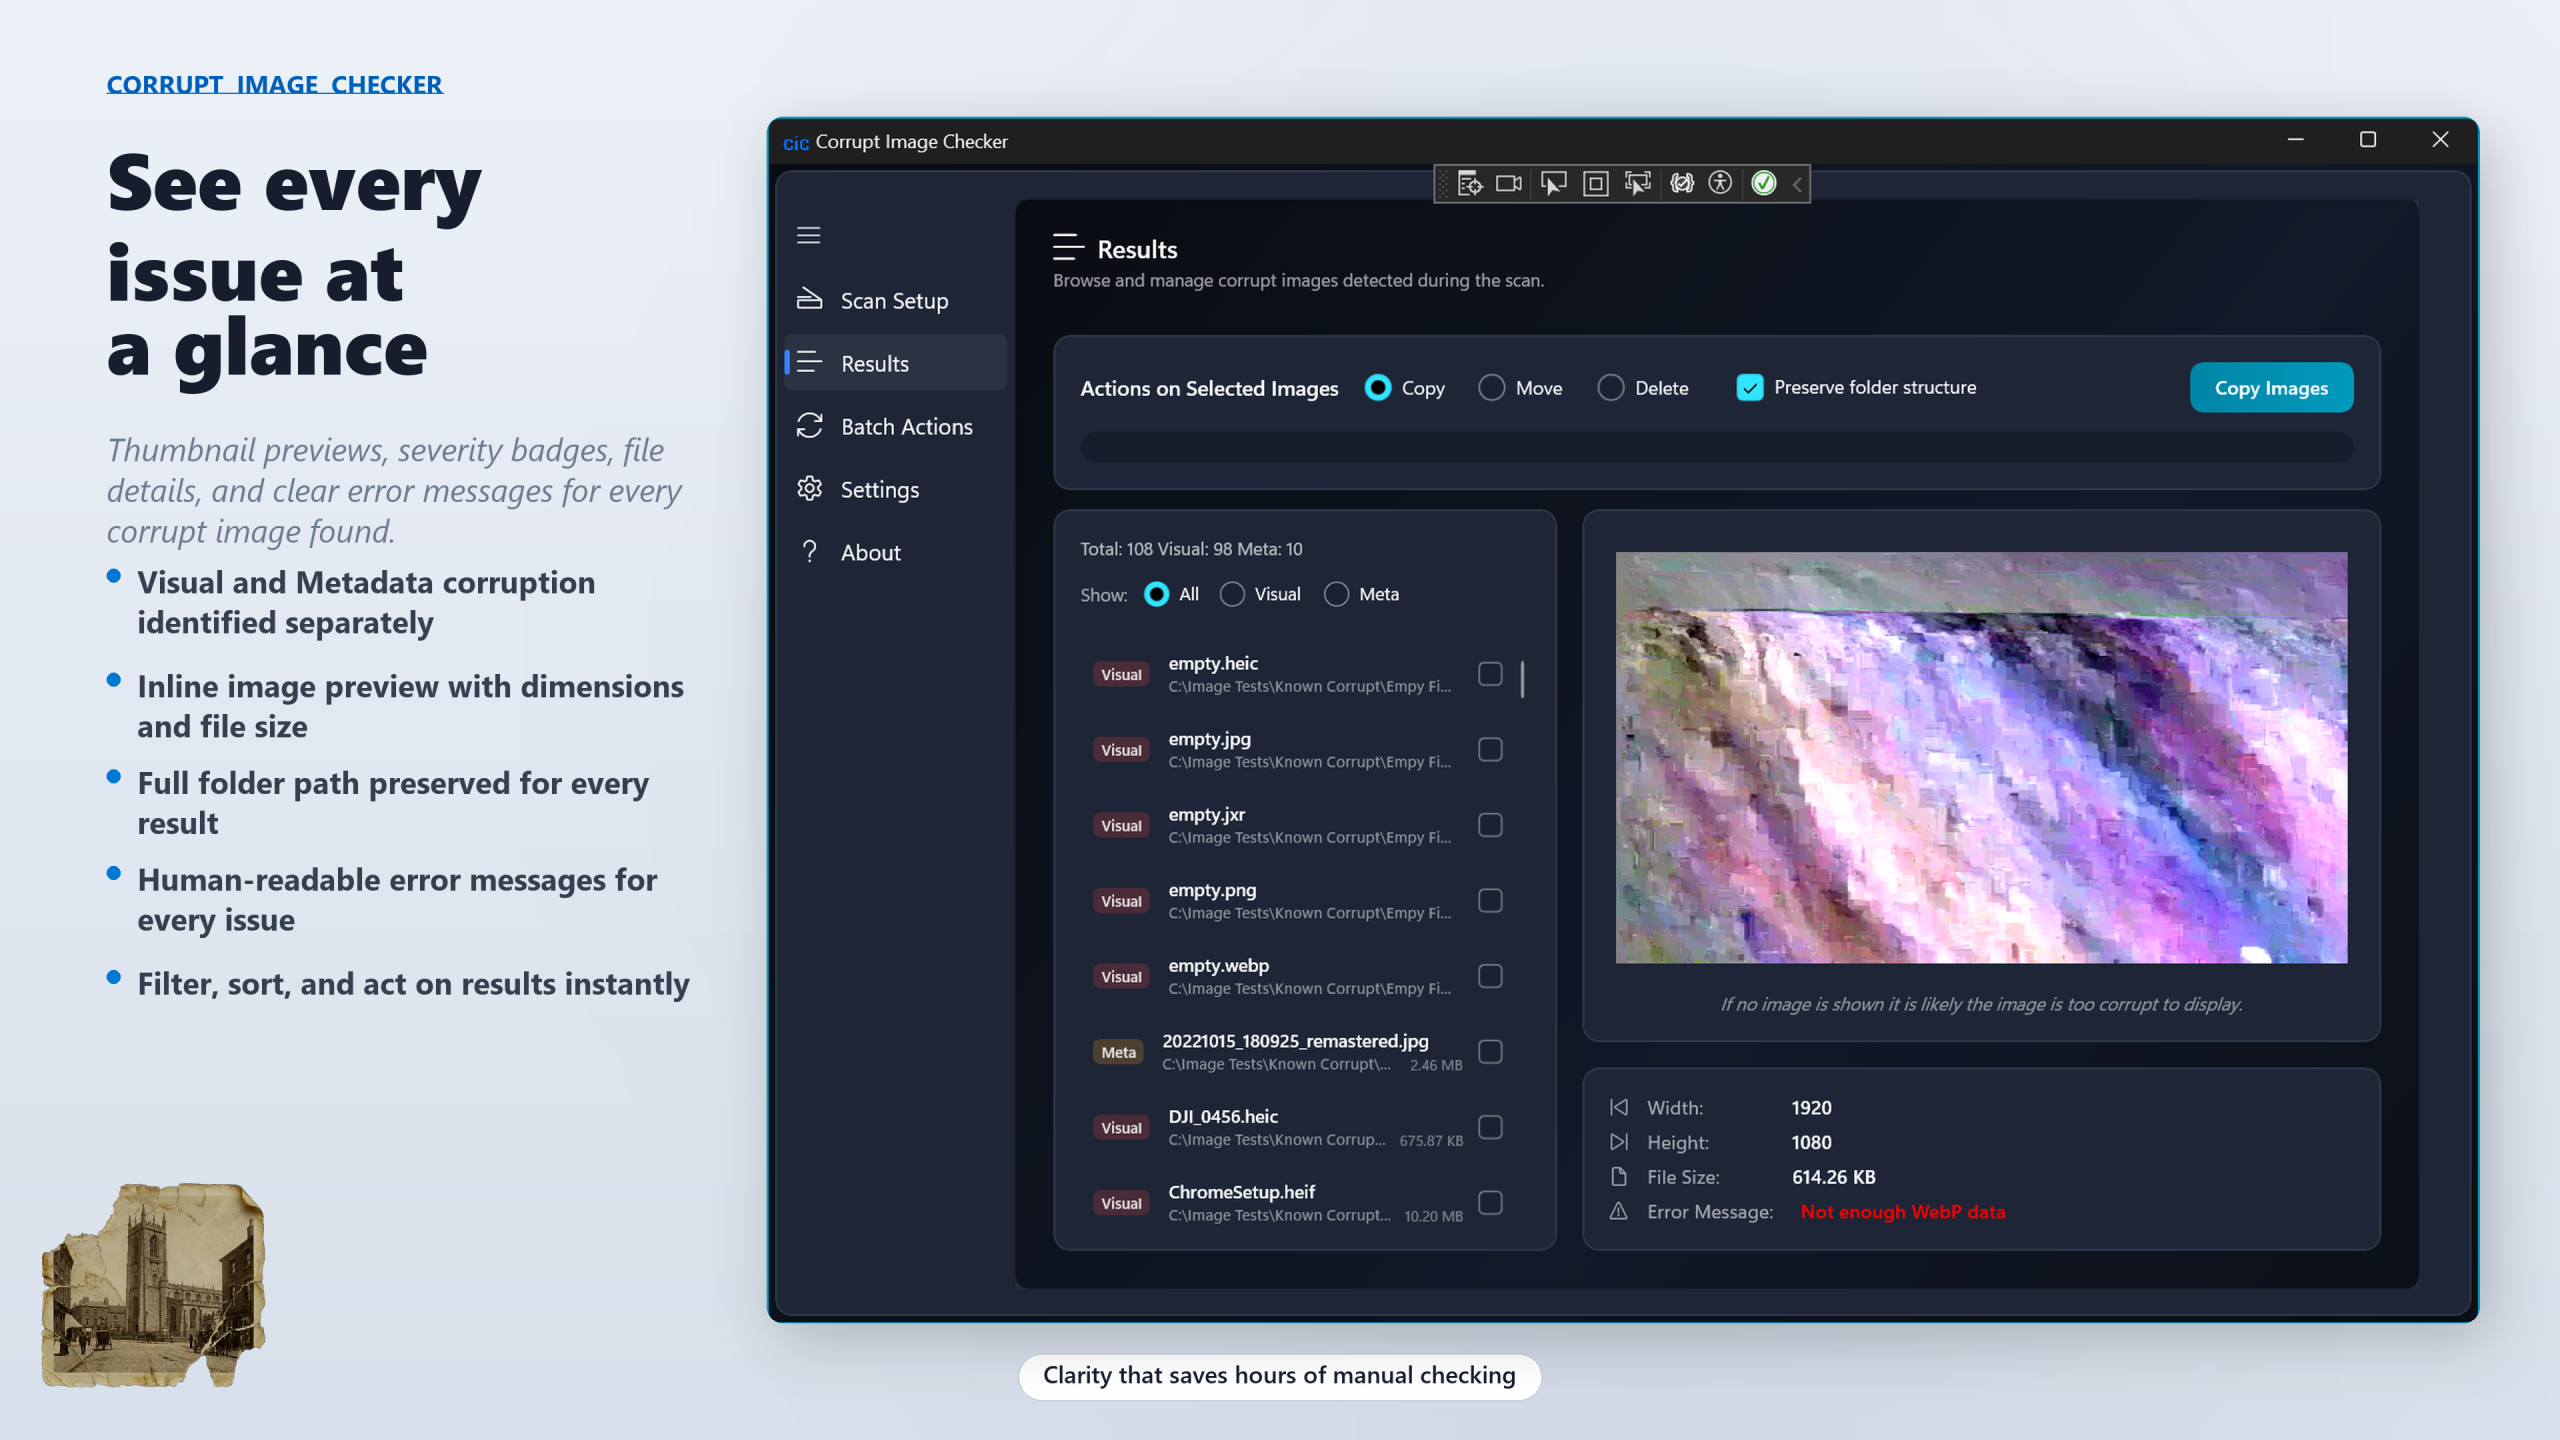This screenshot has height=1440, width=2560.
Task: Click the camera recording toolbar icon
Action: 1509,183
